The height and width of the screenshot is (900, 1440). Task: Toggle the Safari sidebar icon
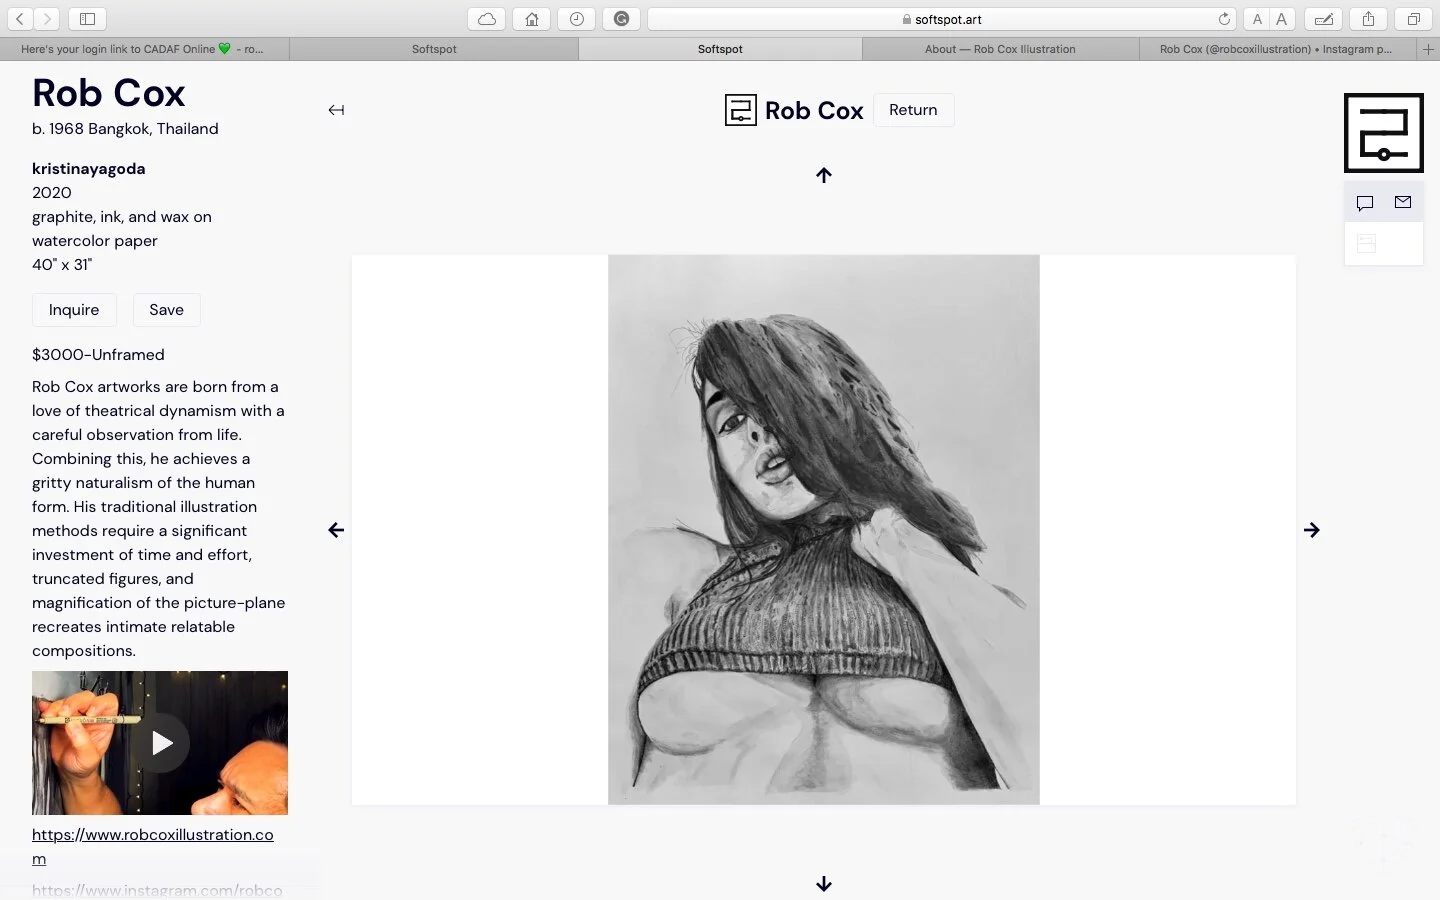click(x=87, y=18)
